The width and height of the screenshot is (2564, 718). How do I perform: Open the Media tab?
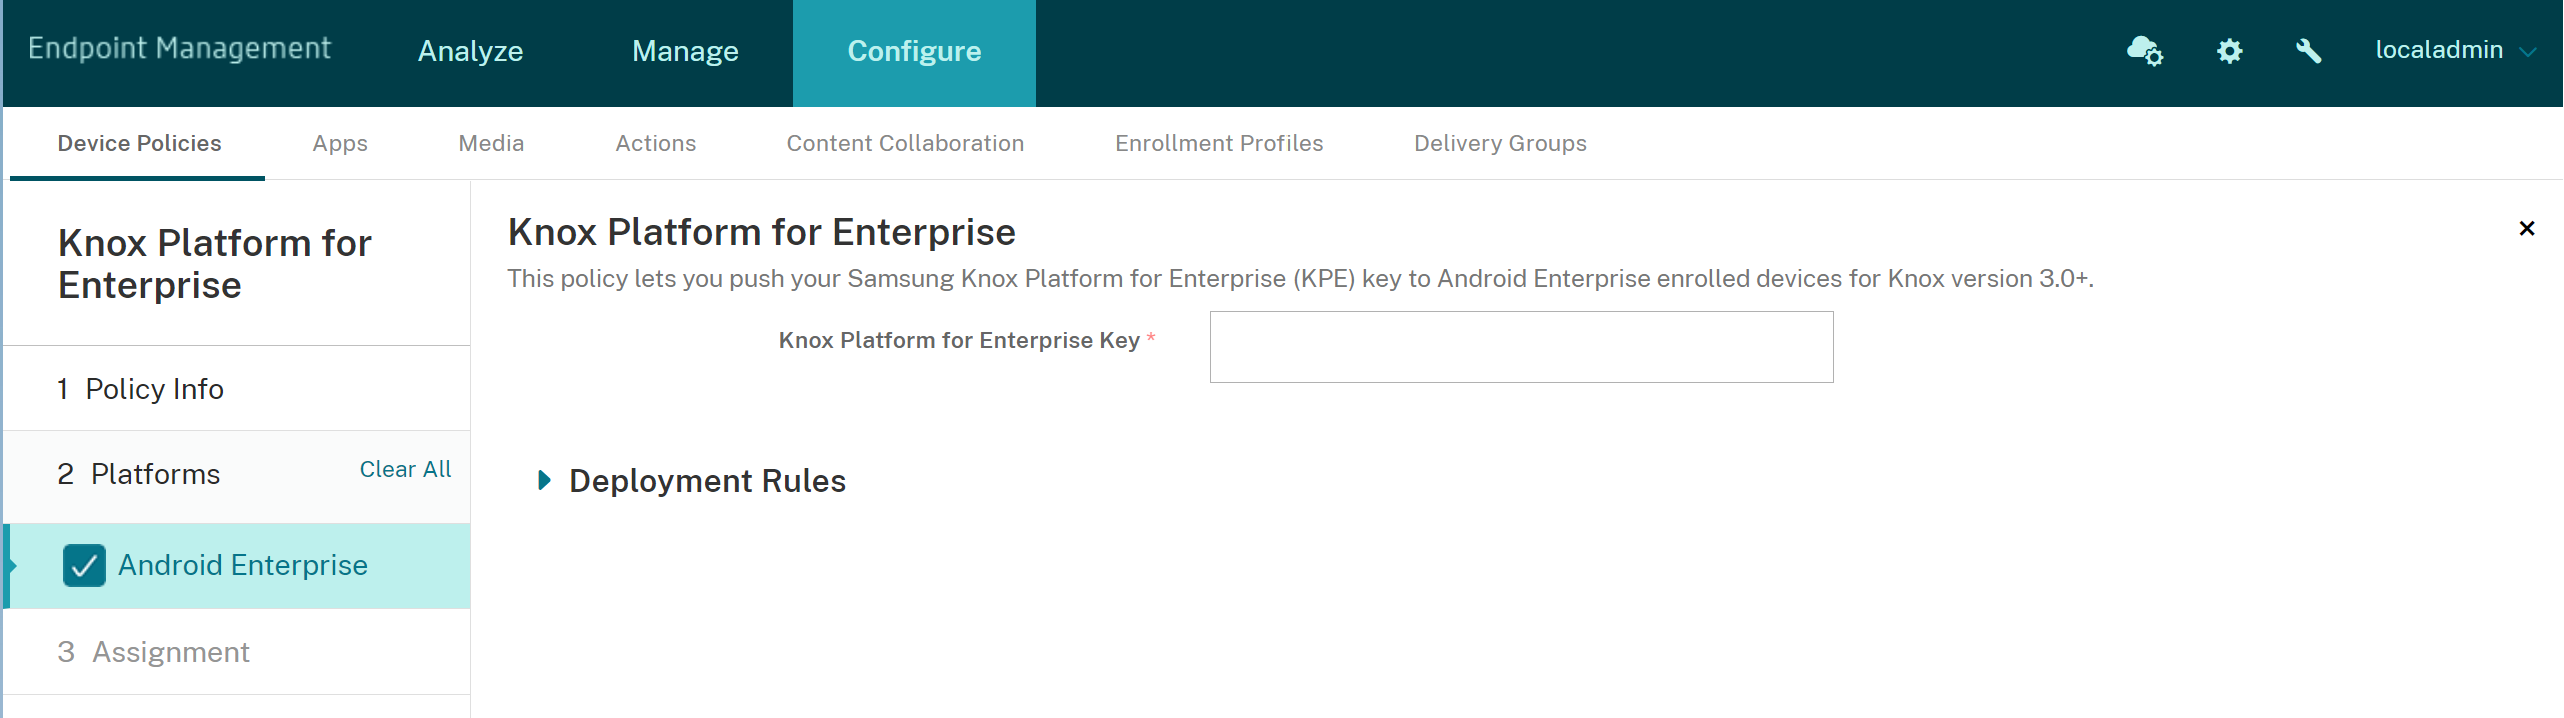tap(491, 144)
